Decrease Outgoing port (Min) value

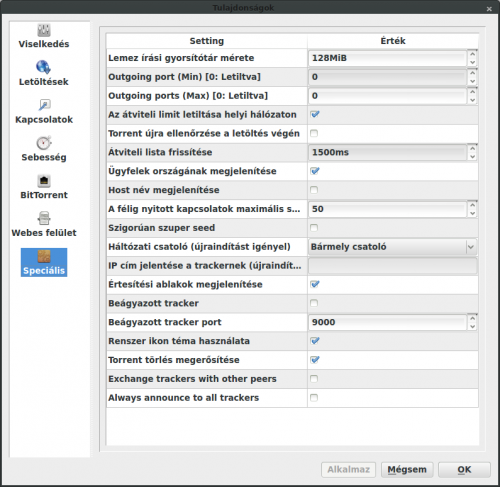(472, 81)
